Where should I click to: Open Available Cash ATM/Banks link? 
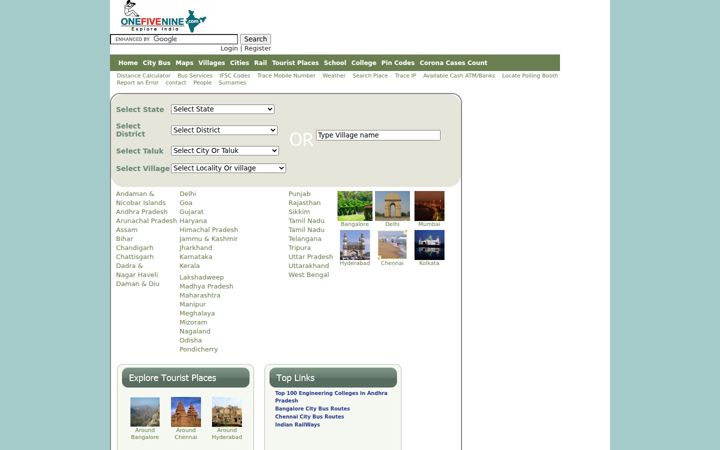pyautogui.click(x=459, y=76)
